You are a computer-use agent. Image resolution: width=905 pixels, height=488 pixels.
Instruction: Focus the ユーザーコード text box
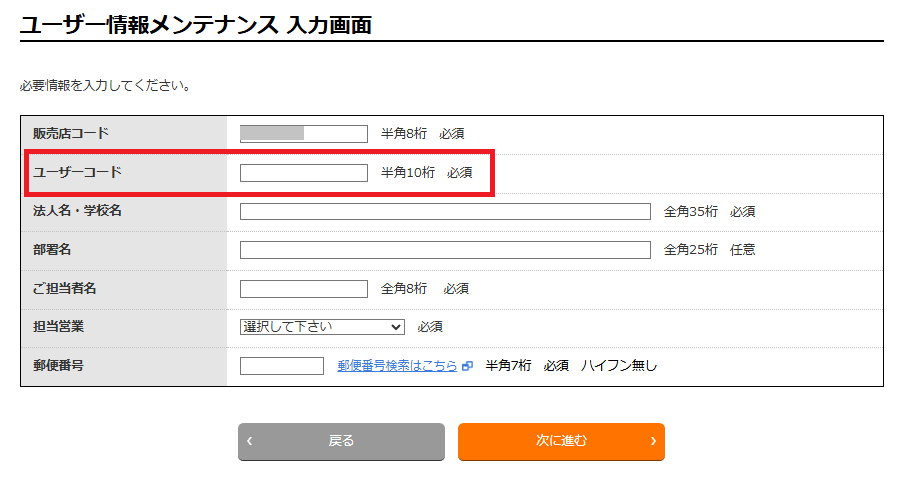point(304,172)
